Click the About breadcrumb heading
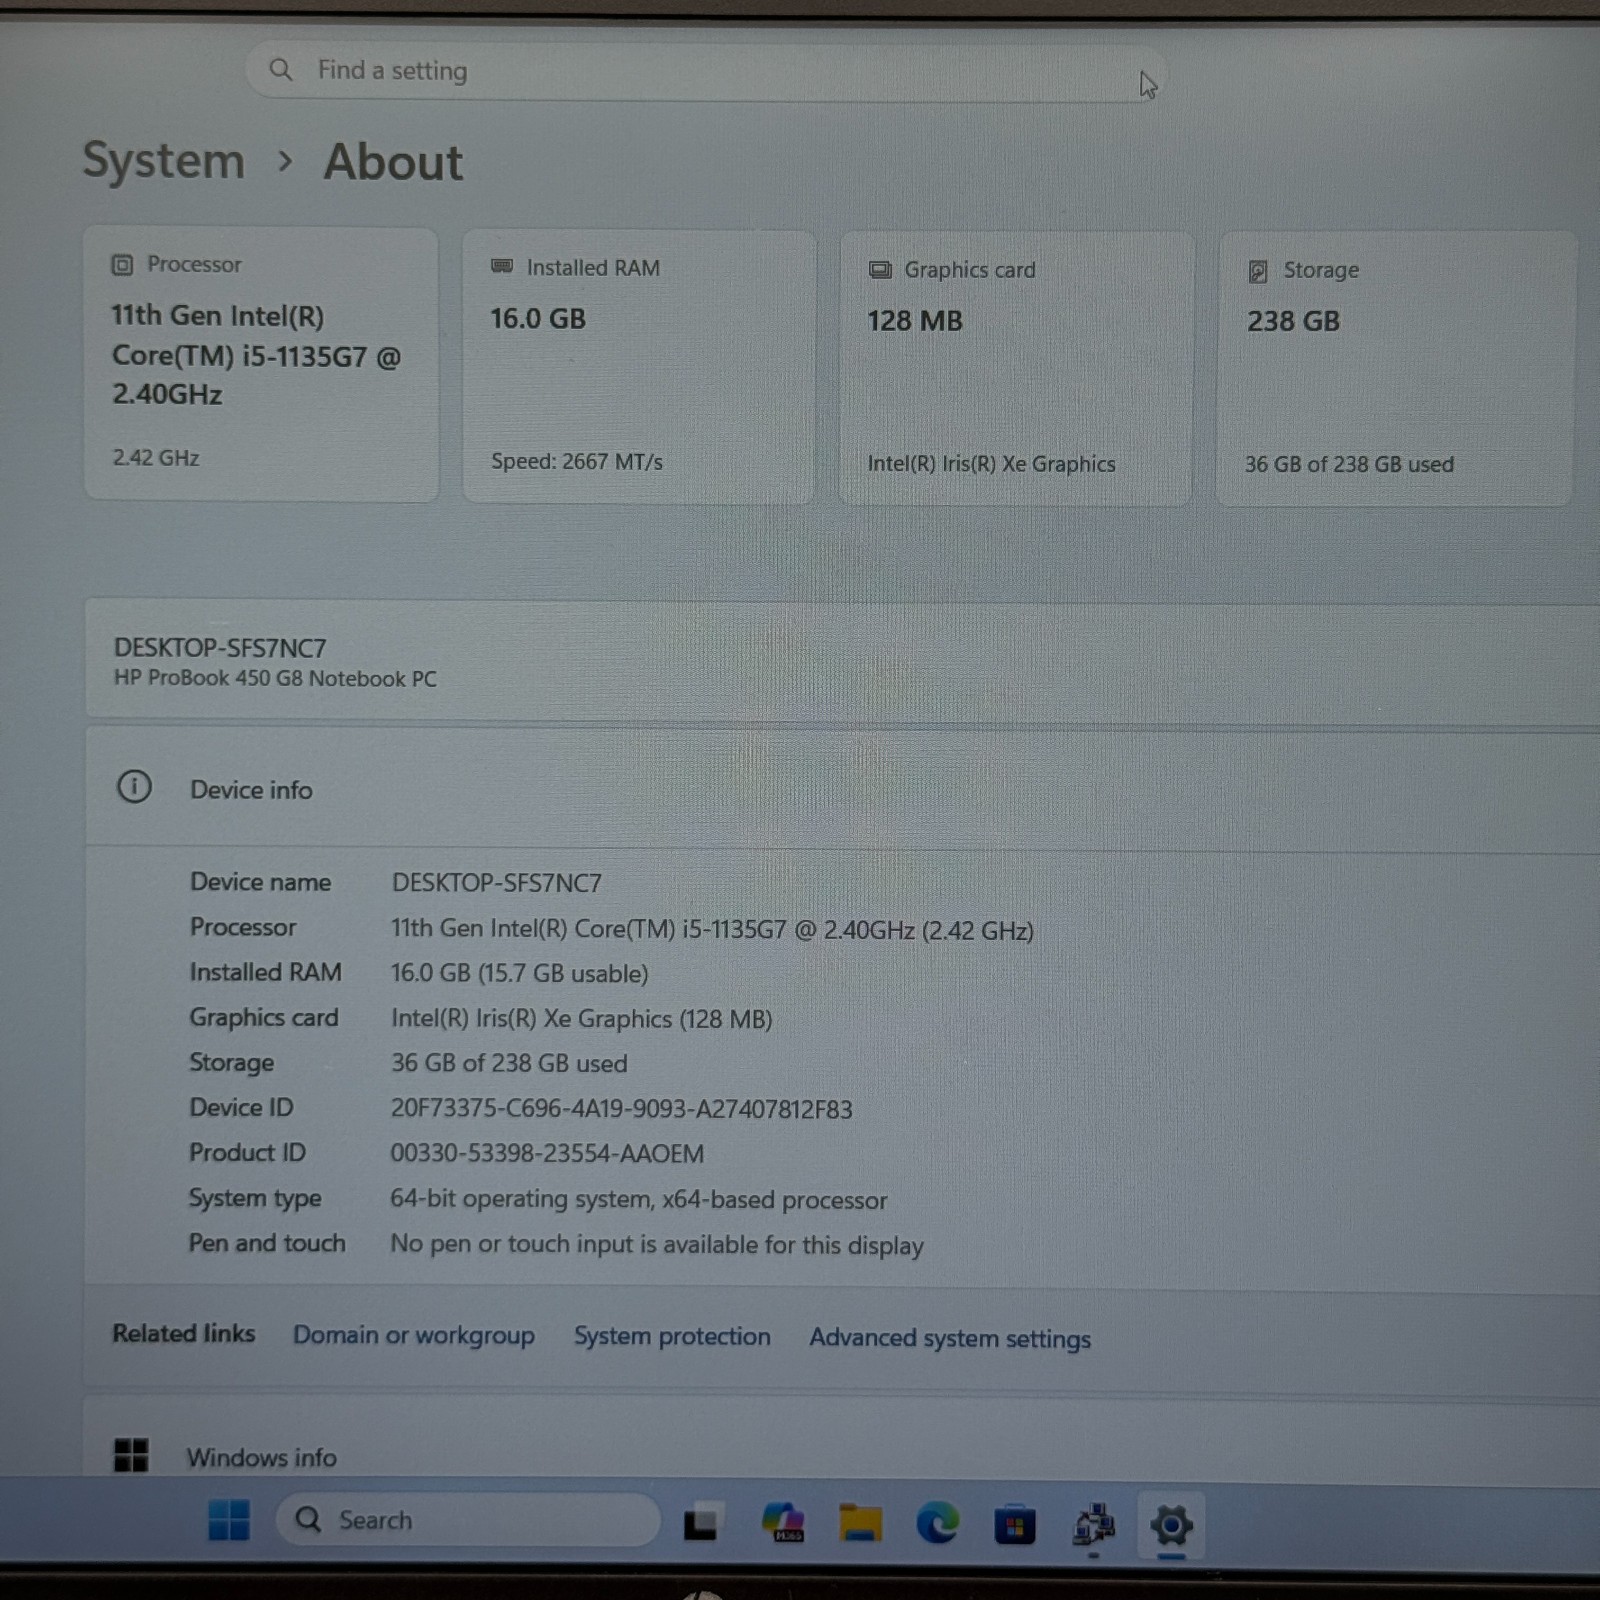 [x=393, y=162]
